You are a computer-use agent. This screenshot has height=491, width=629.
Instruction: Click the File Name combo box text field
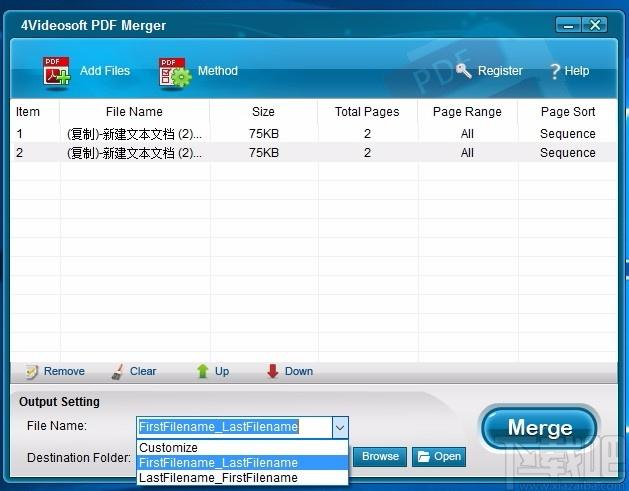(x=235, y=427)
